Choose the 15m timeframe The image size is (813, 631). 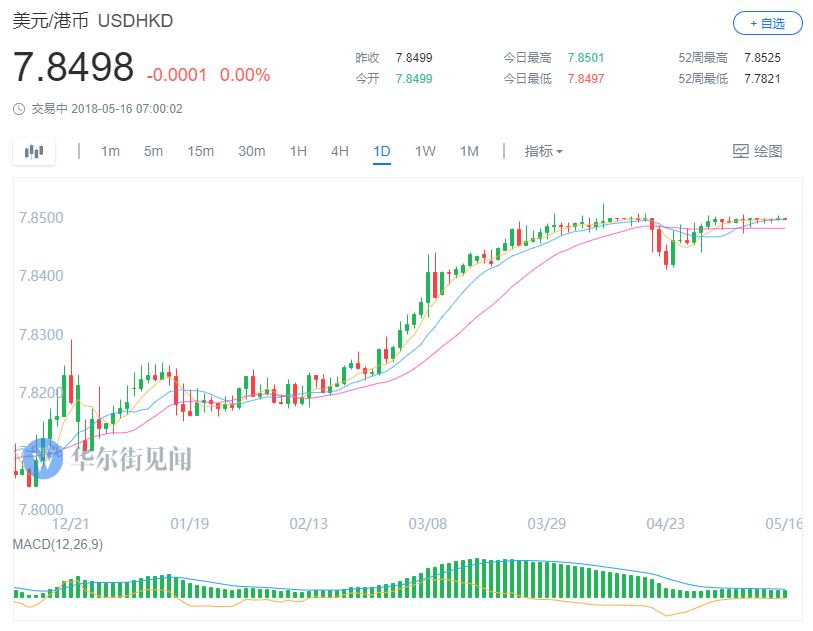click(200, 152)
